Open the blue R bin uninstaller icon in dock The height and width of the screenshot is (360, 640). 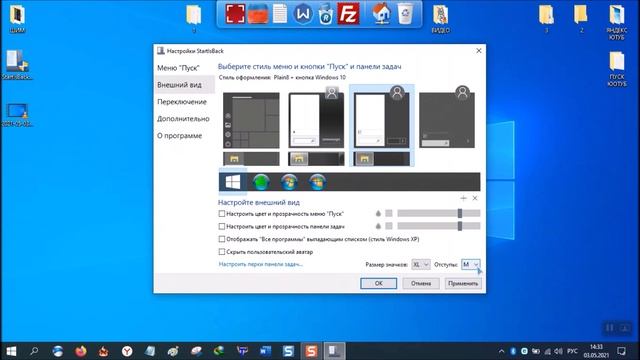point(325,14)
